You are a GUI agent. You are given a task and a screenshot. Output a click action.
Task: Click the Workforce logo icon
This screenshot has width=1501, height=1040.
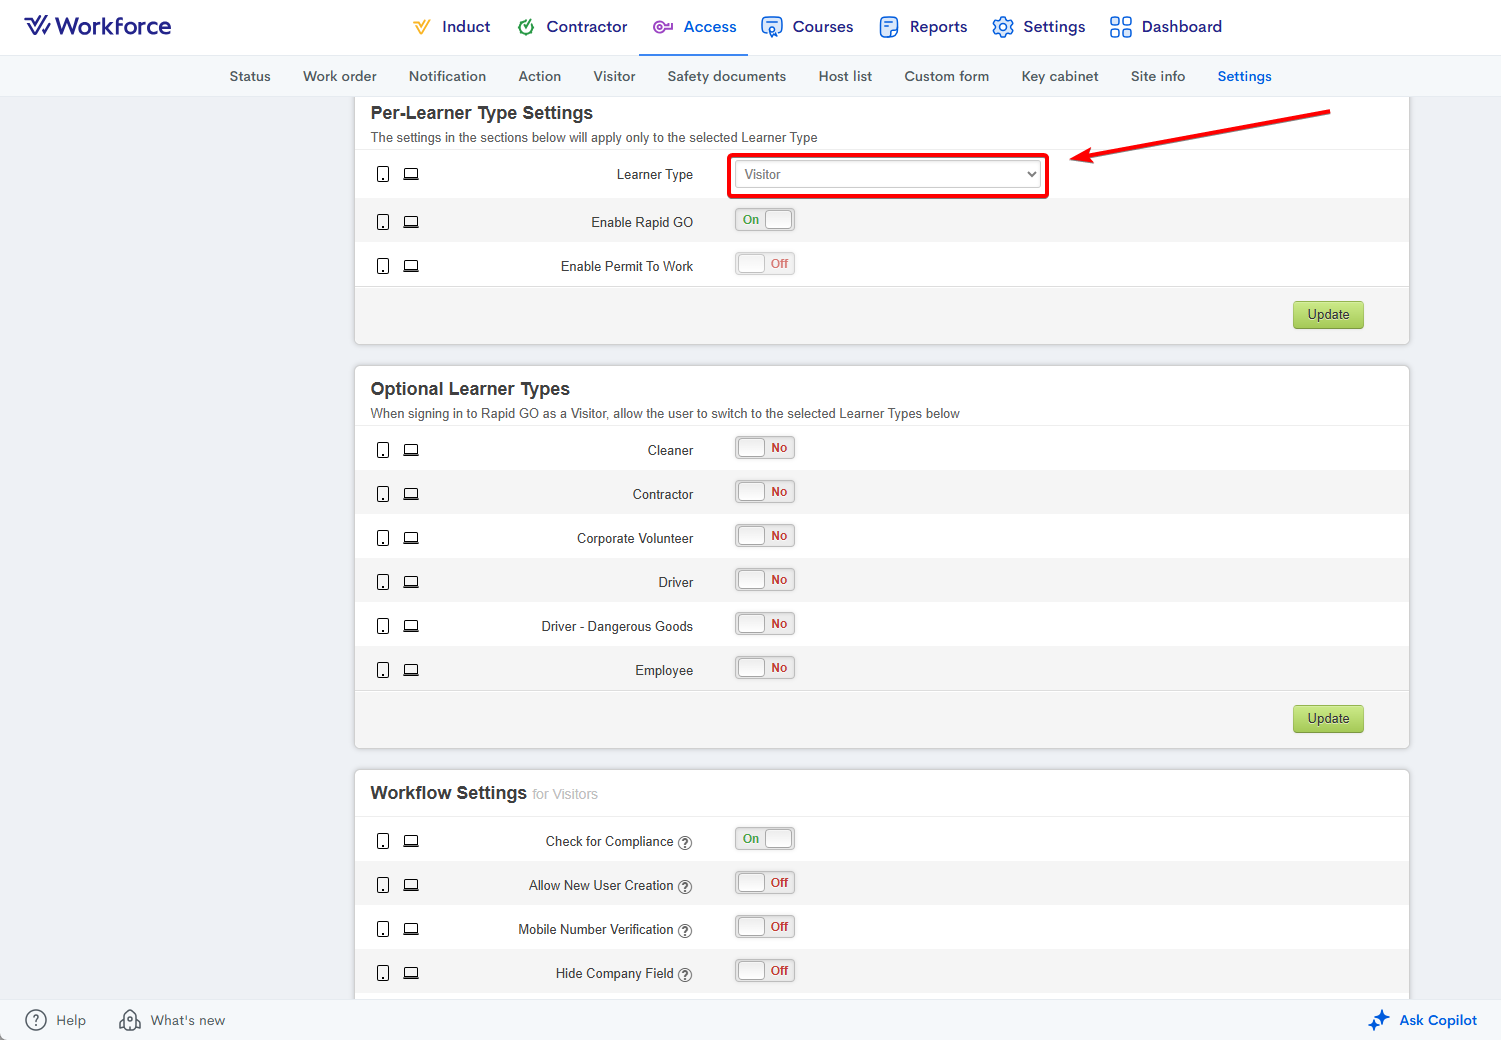pos(37,26)
